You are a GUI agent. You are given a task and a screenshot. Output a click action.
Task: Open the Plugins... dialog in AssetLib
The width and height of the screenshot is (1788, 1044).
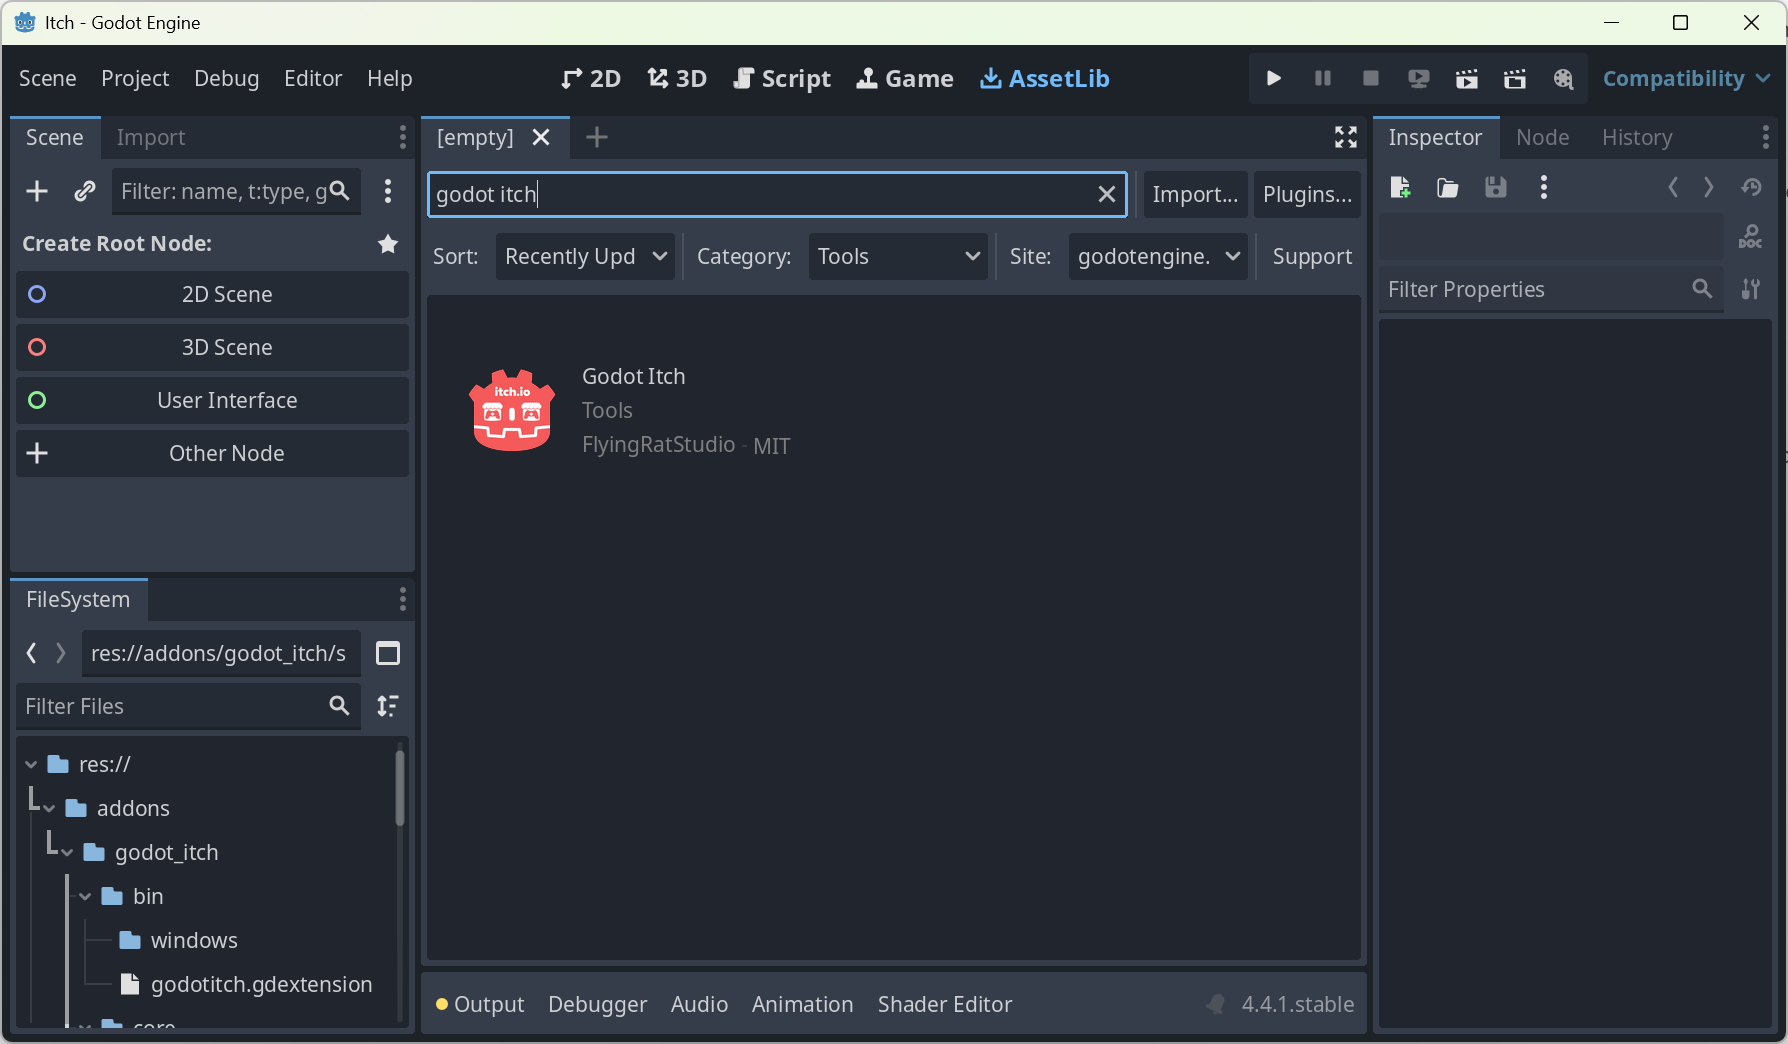coord(1307,194)
